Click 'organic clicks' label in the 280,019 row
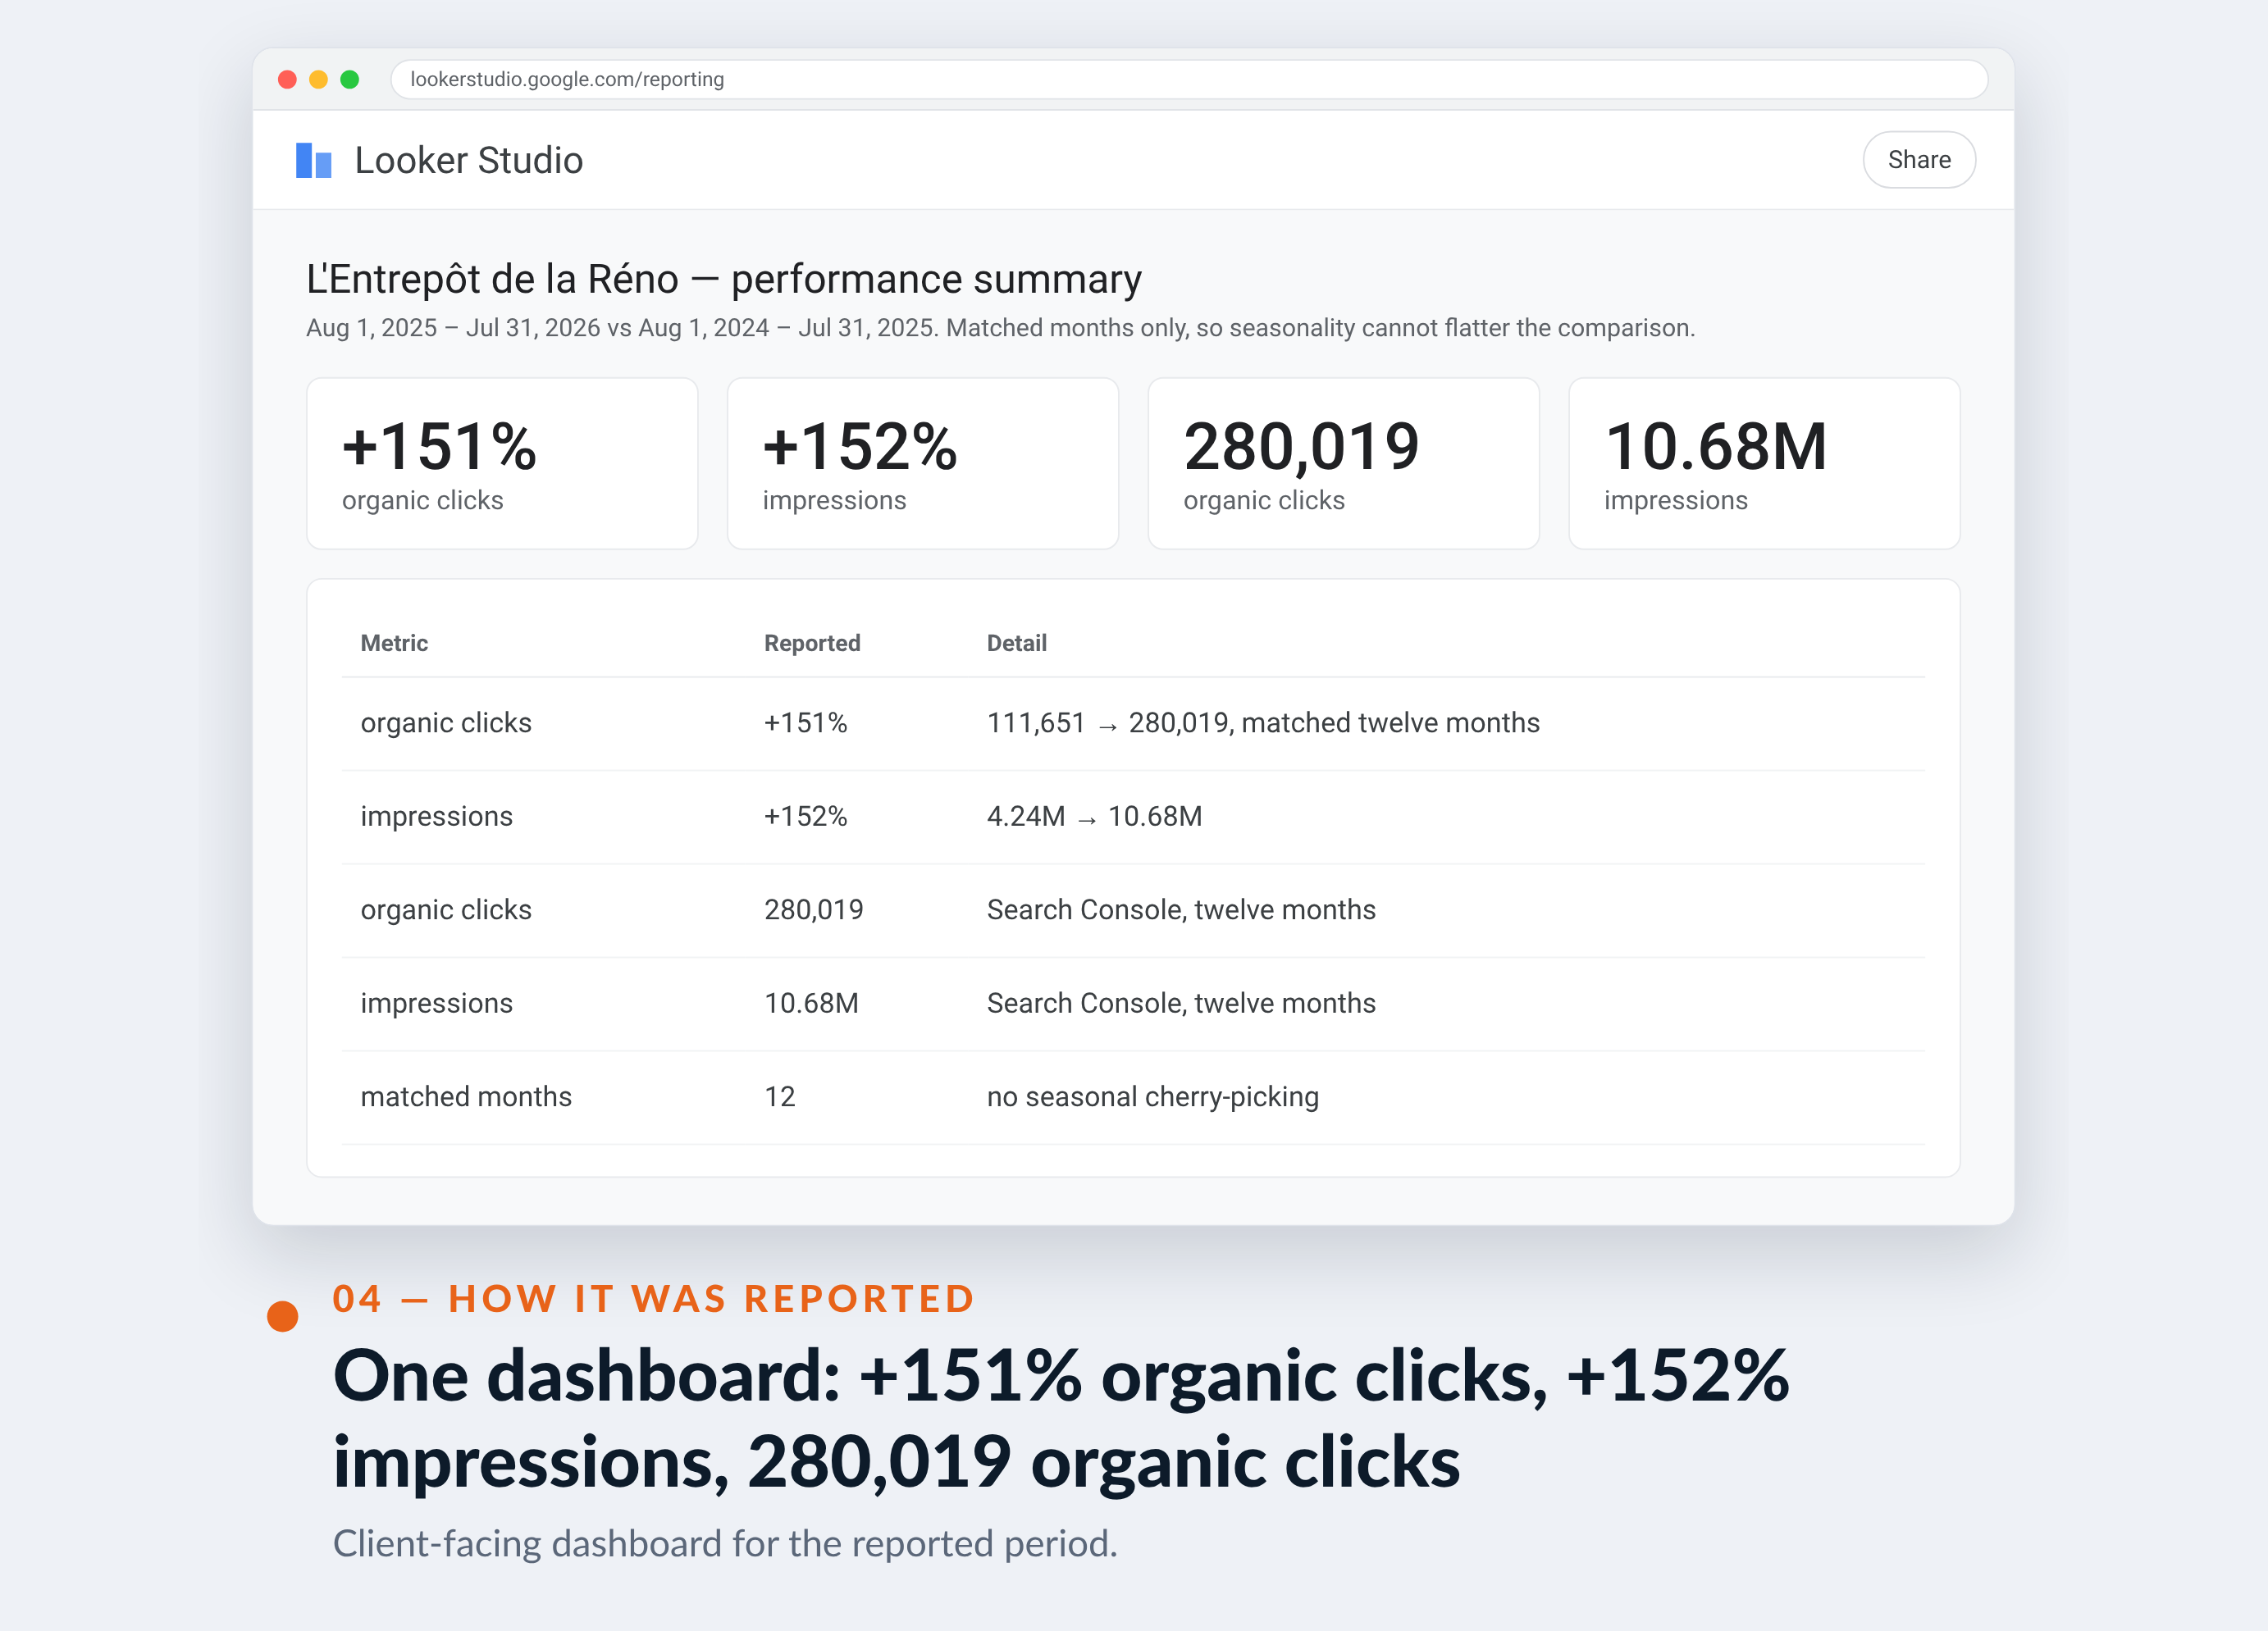The height and width of the screenshot is (1631, 2268). (x=445, y=910)
